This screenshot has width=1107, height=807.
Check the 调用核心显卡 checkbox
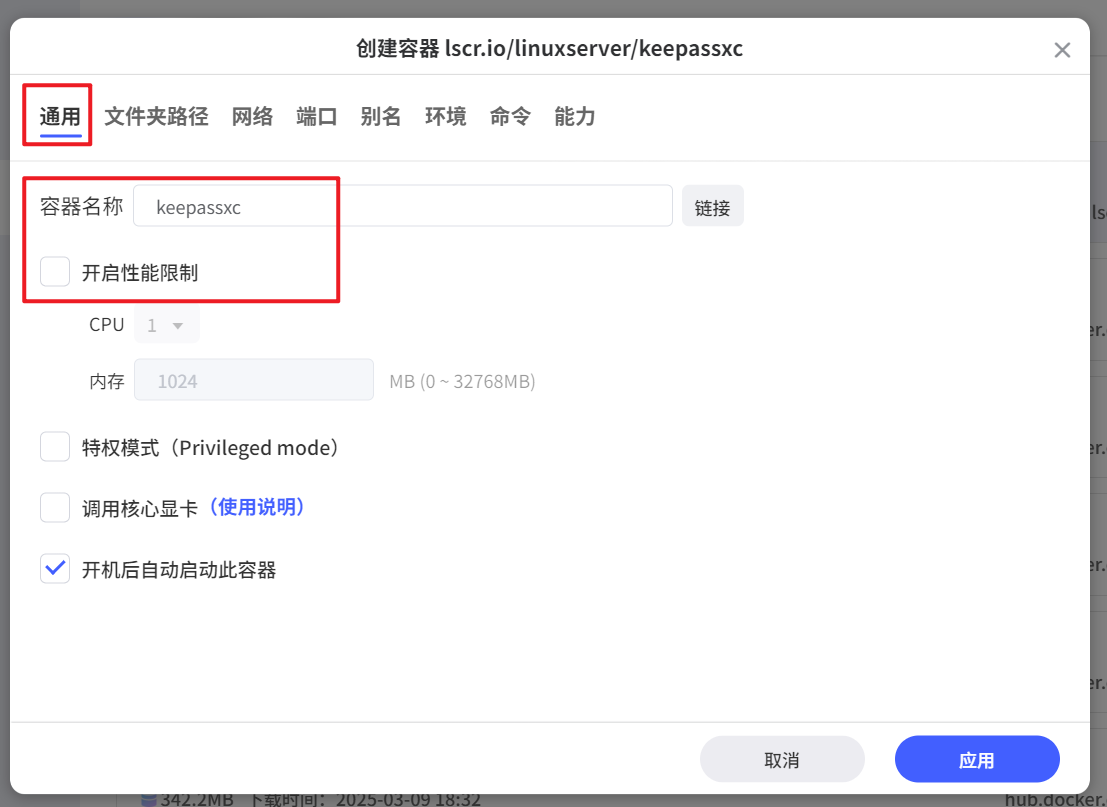(54, 508)
